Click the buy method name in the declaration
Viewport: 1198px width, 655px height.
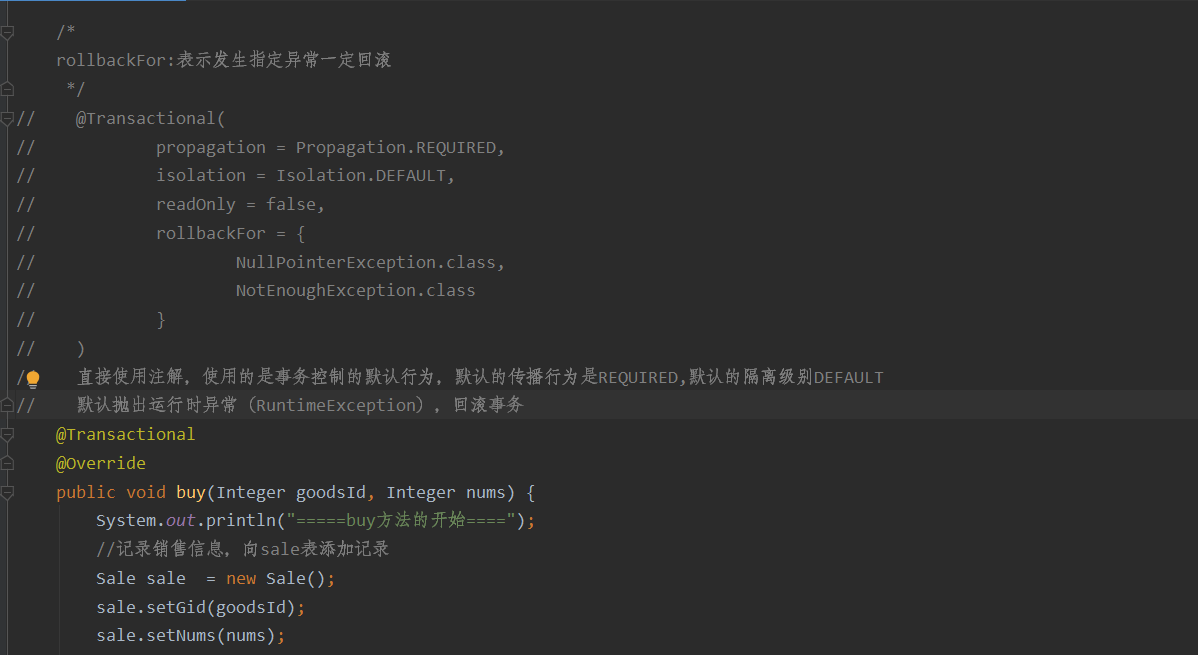click(191, 493)
